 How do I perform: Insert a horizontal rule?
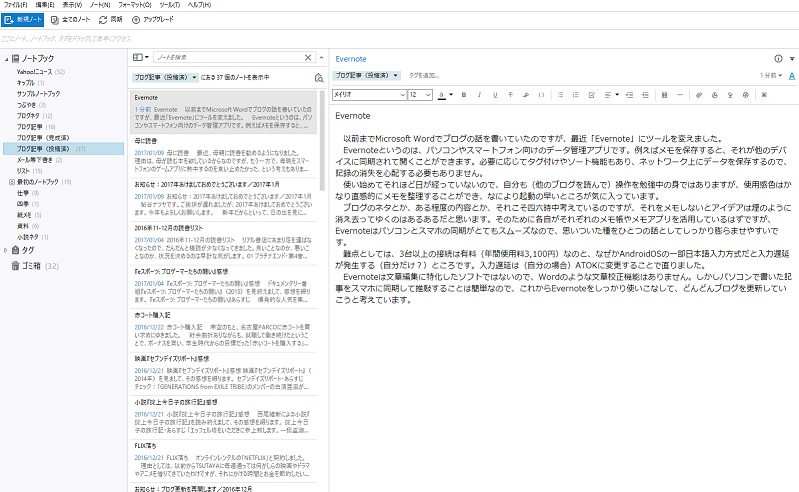click(x=680, y=95)
